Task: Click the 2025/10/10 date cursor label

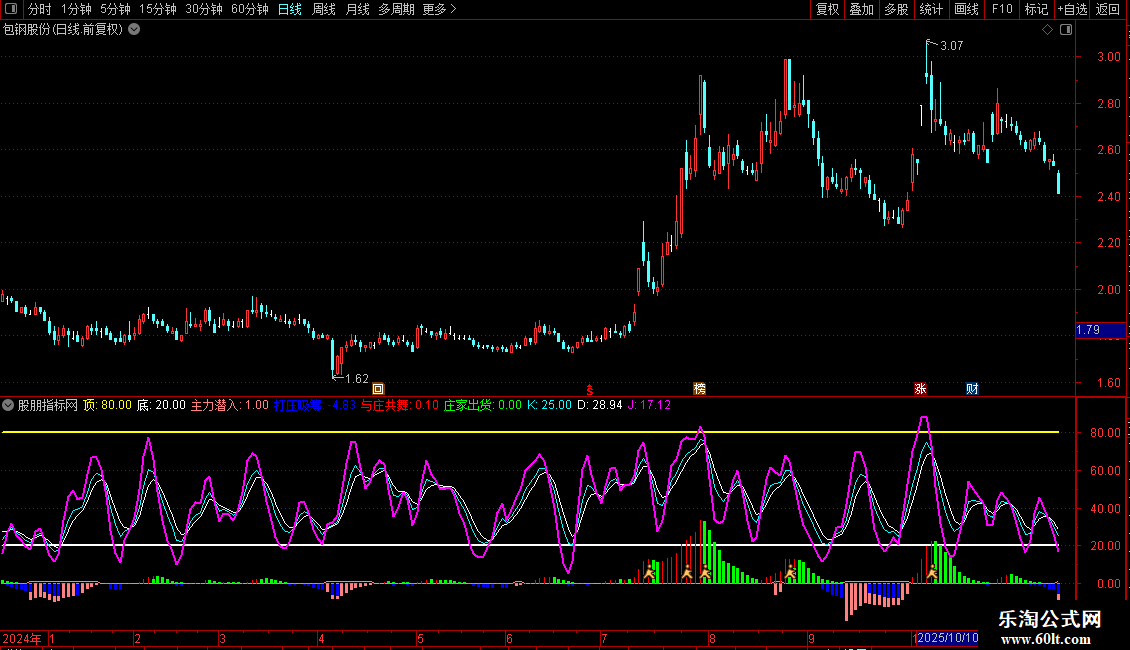Action: [947, 638]
